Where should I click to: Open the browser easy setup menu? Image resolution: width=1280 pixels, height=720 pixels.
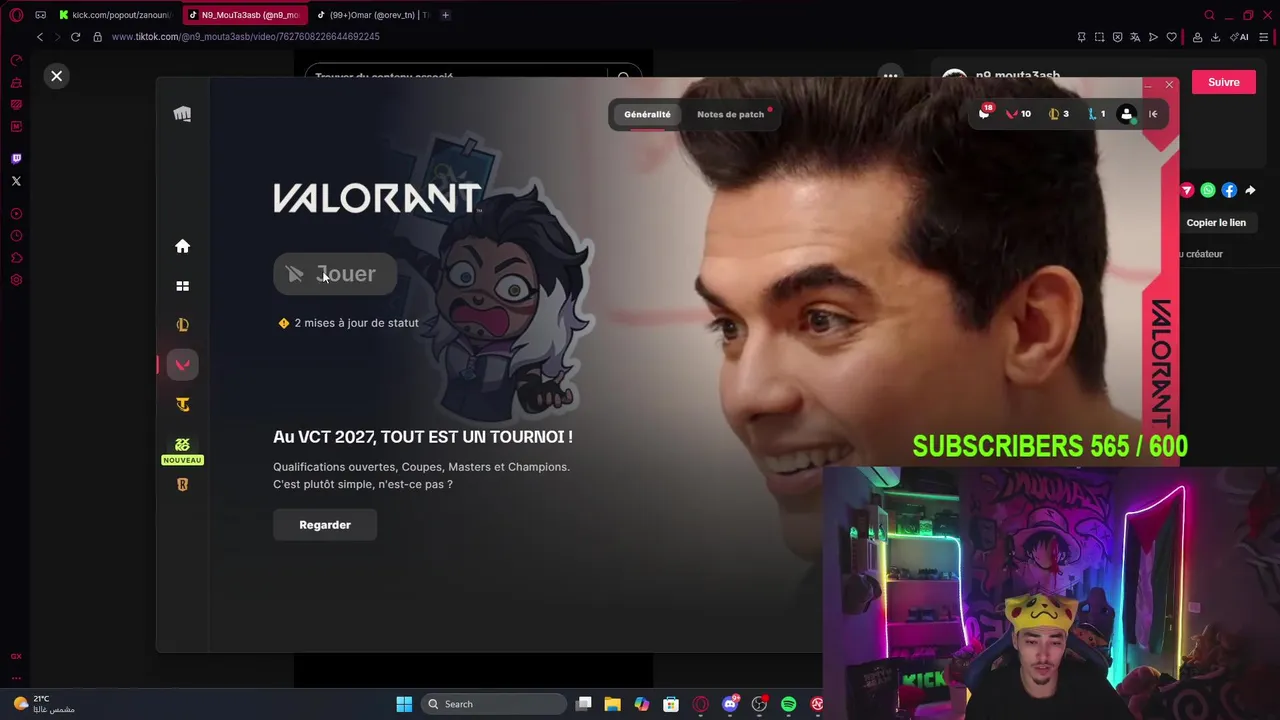(x=1264, y=37)
